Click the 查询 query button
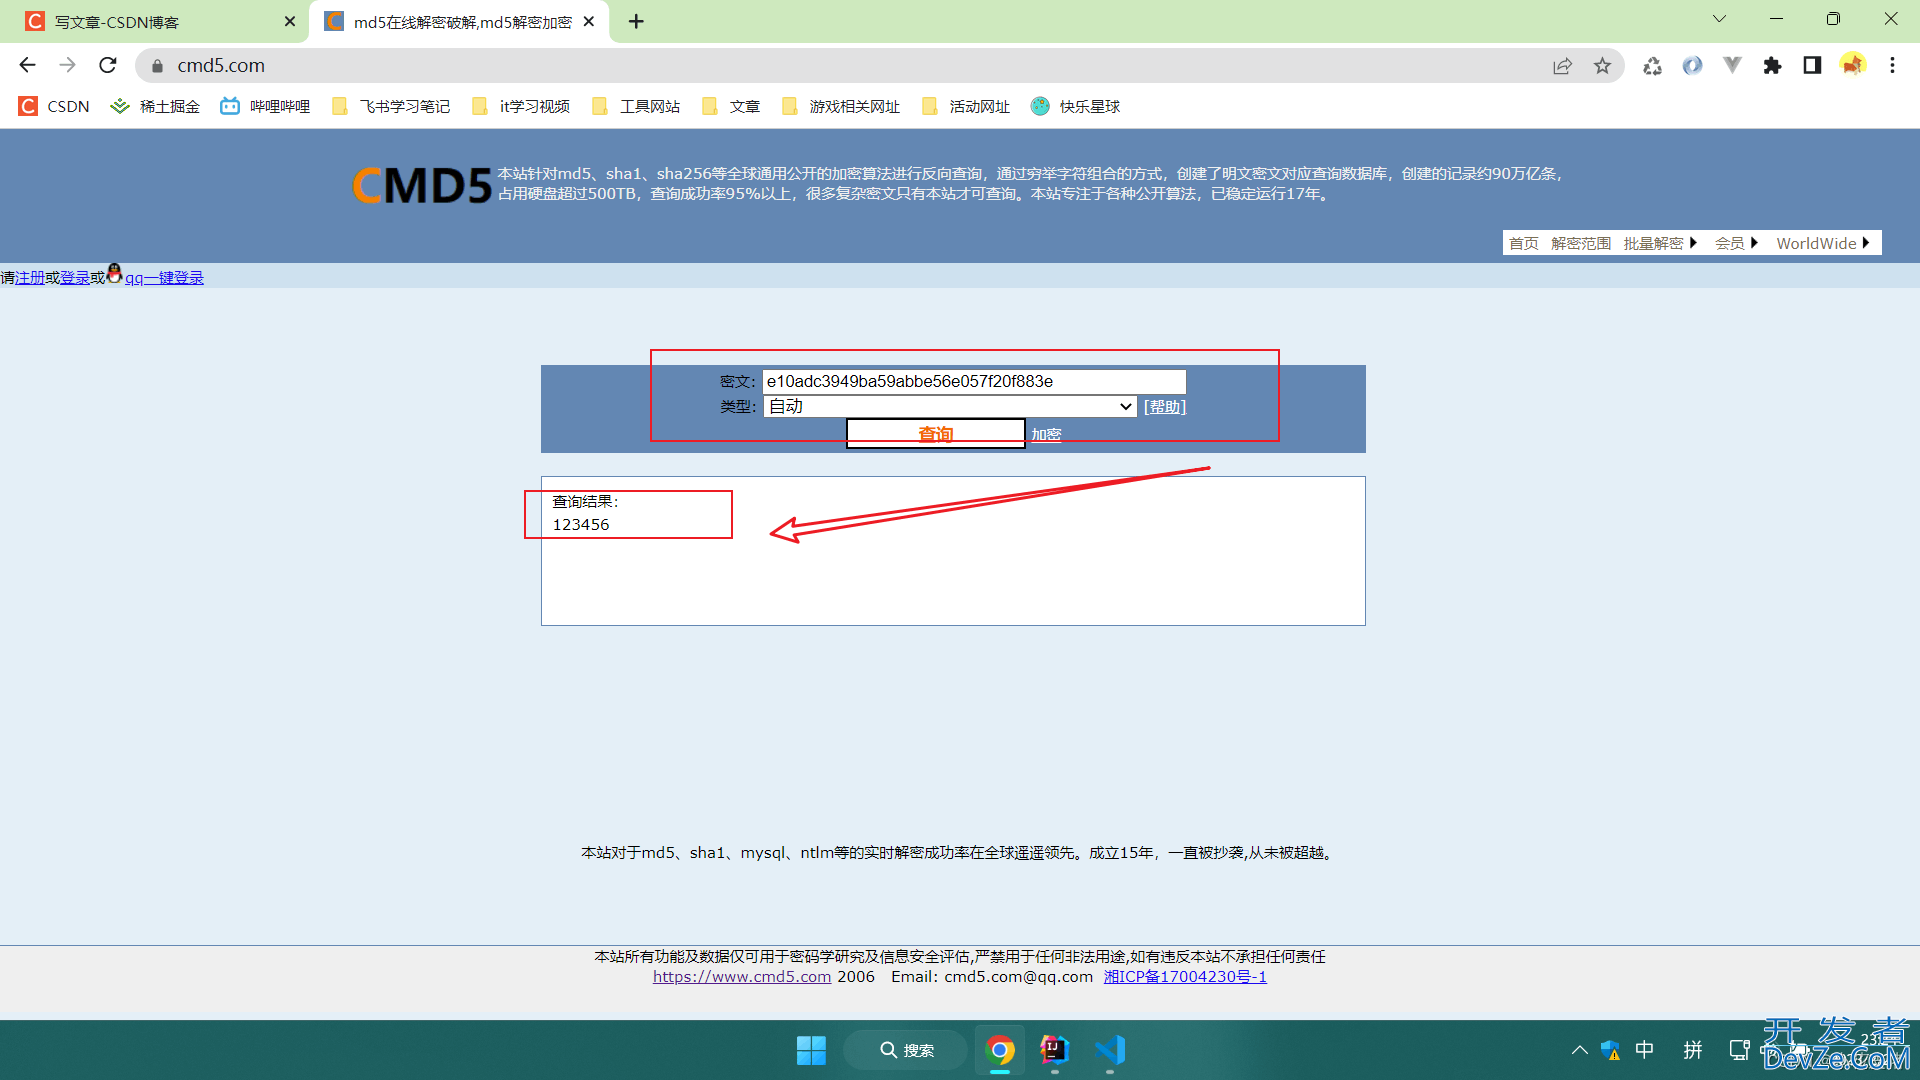The image size is (1920, 1080). coord(936,434)
